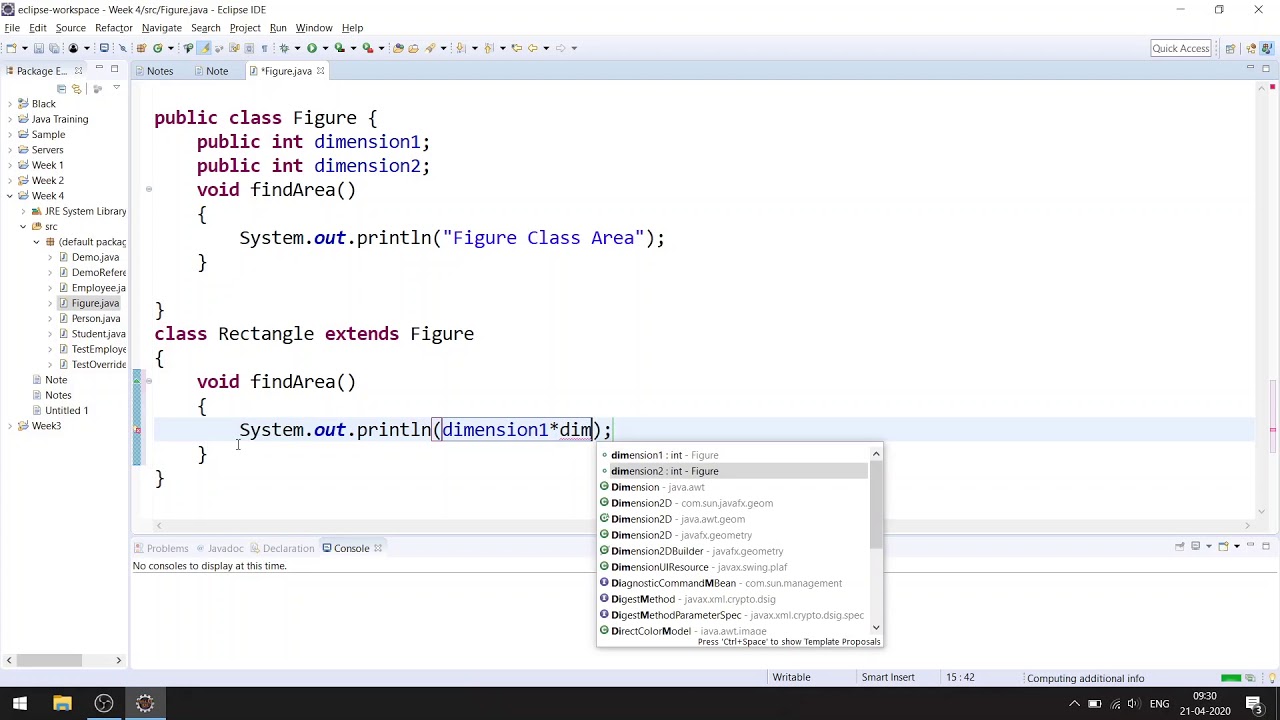Click the green Run button in the toolbar
This screenshot has width=1280, height=720.
coord(312,48)
